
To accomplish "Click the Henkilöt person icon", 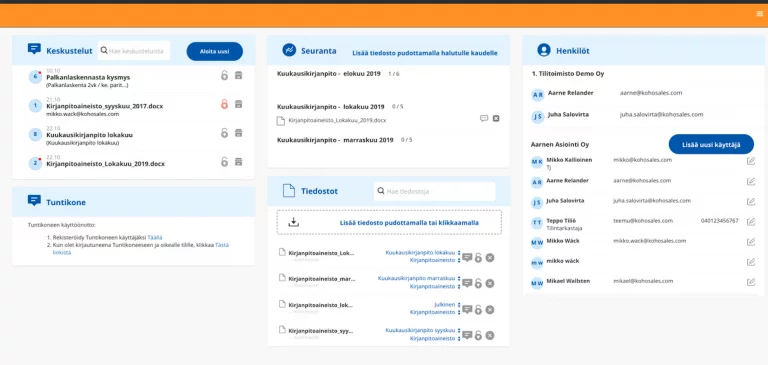I will (x=544, y=50).
